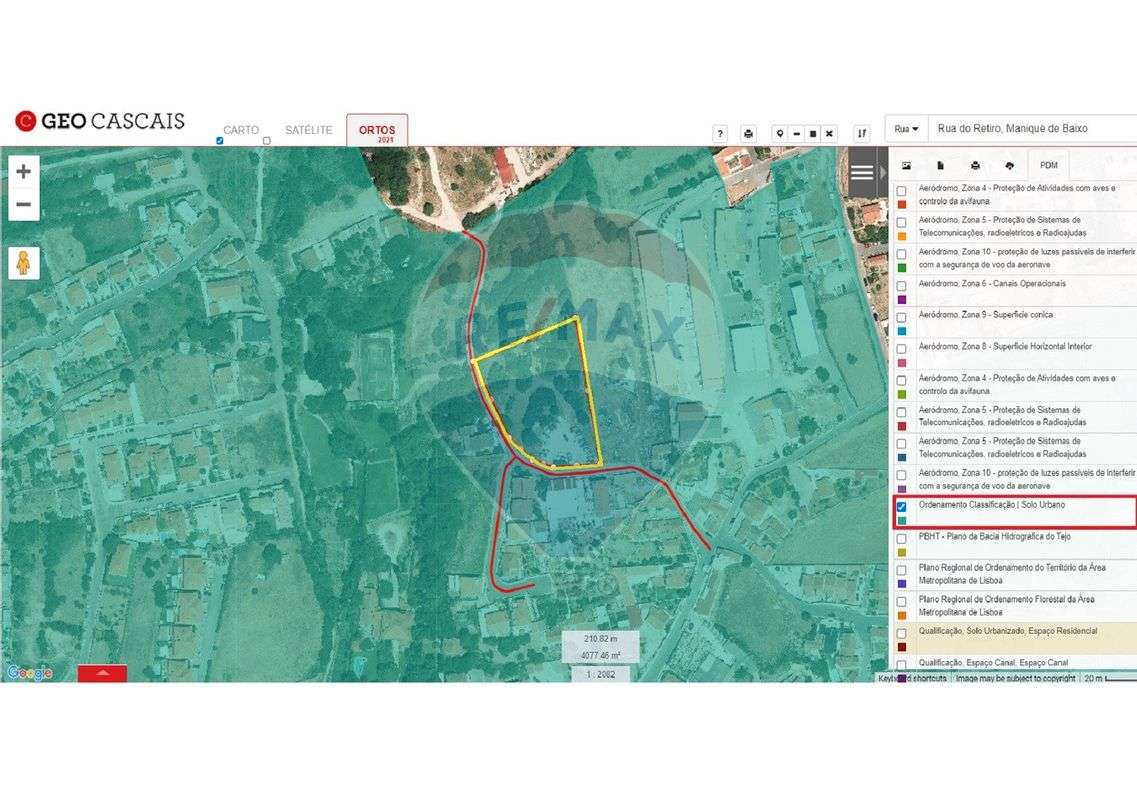This screenshot has width=1137, height=800.
Task: Check the Aeródromo Zona 5 layer with orange swatch
Action: [x=901, y=223]
